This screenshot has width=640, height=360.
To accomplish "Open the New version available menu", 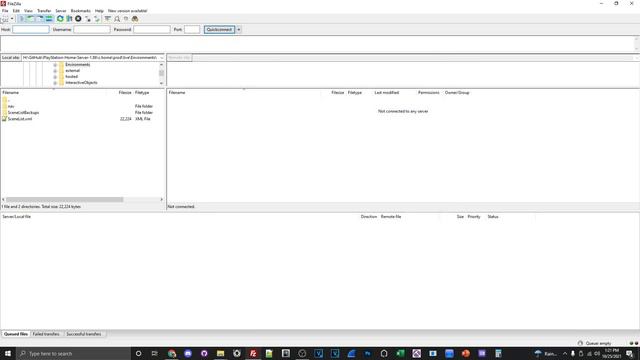I will tap(127, 11).
